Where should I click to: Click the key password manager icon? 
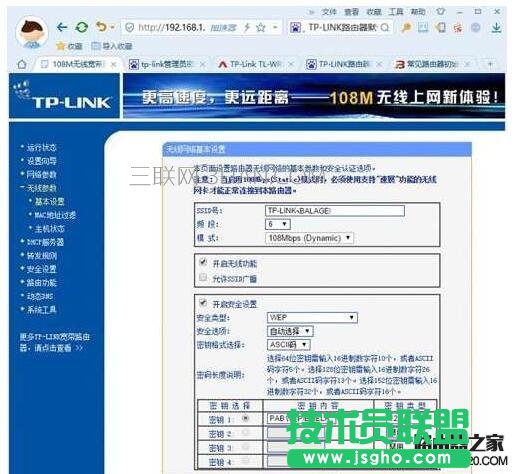tap(406, 27)
